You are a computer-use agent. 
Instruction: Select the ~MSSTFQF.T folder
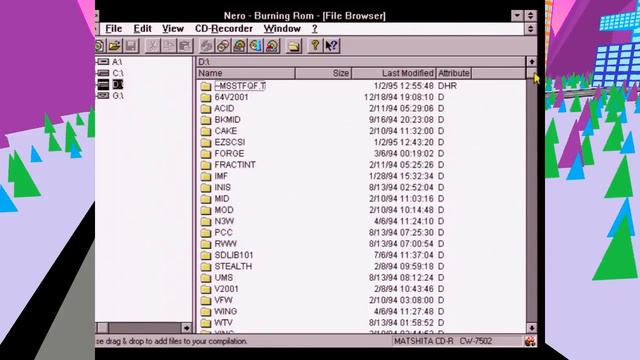(233, 86)
